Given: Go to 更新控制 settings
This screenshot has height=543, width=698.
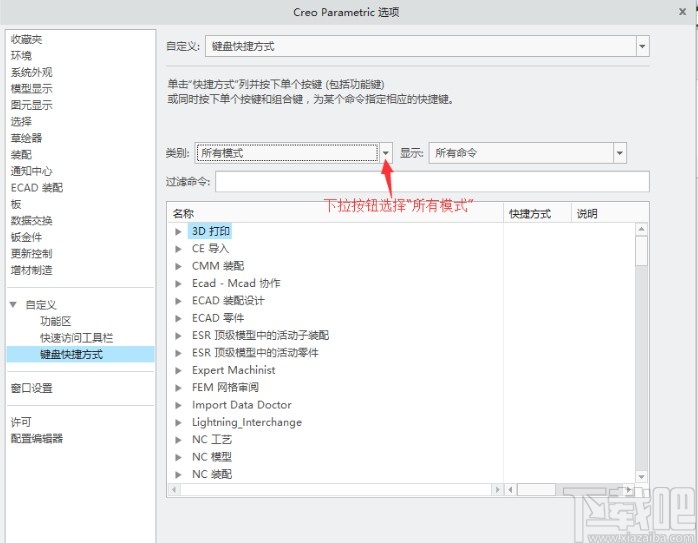Looking at the screenshot, I should click(31, 253).
